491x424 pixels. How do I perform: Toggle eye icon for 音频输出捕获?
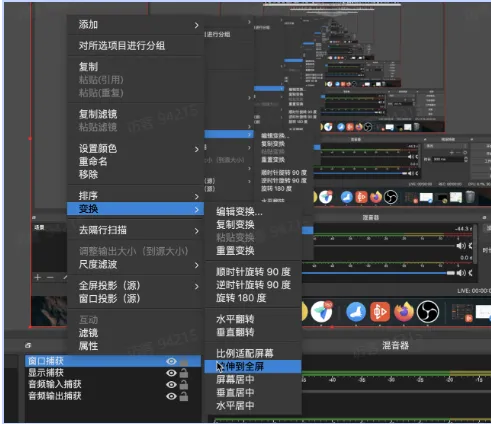click(171, 396)
